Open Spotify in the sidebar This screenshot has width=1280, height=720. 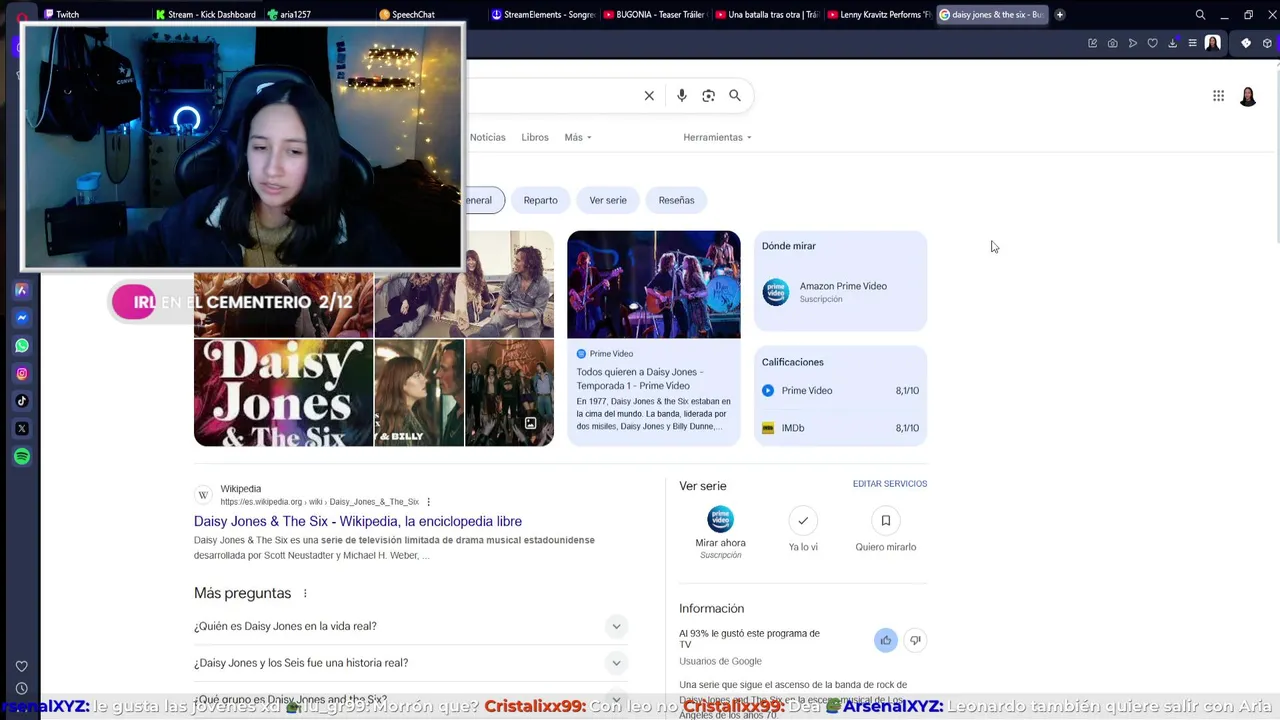click(21, 457)
